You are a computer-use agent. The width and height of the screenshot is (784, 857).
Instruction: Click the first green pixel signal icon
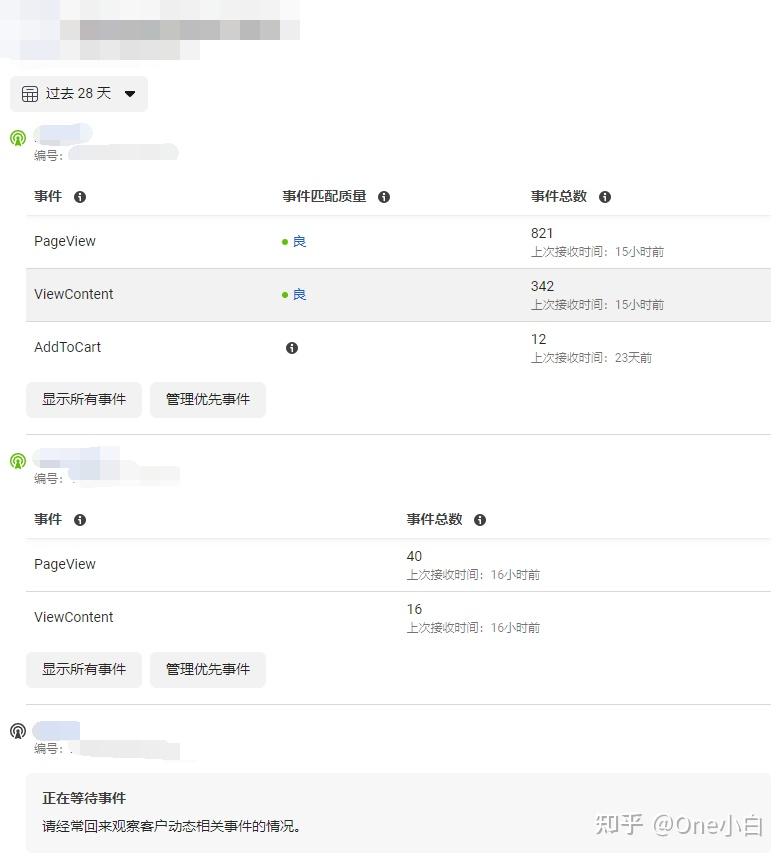pos(18,138)
